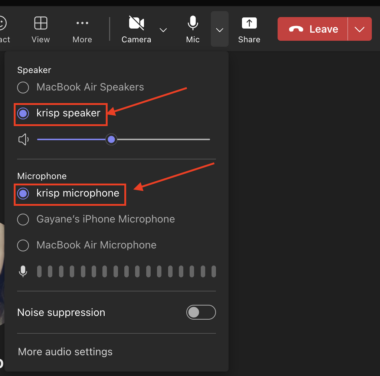Click the Microphone section heading
Viewport: 380px width, 376px height.
tap(42, 176)
